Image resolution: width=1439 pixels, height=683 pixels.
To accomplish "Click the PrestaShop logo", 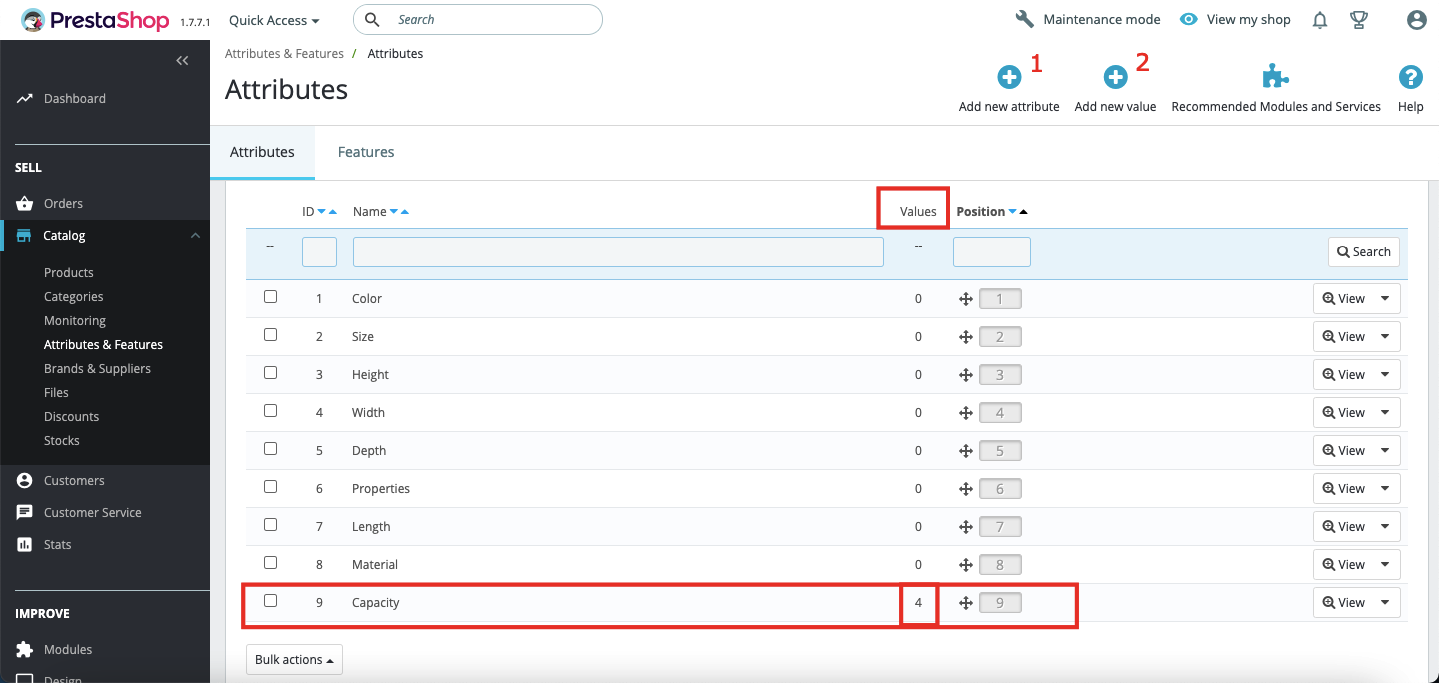I will (96, 20).
